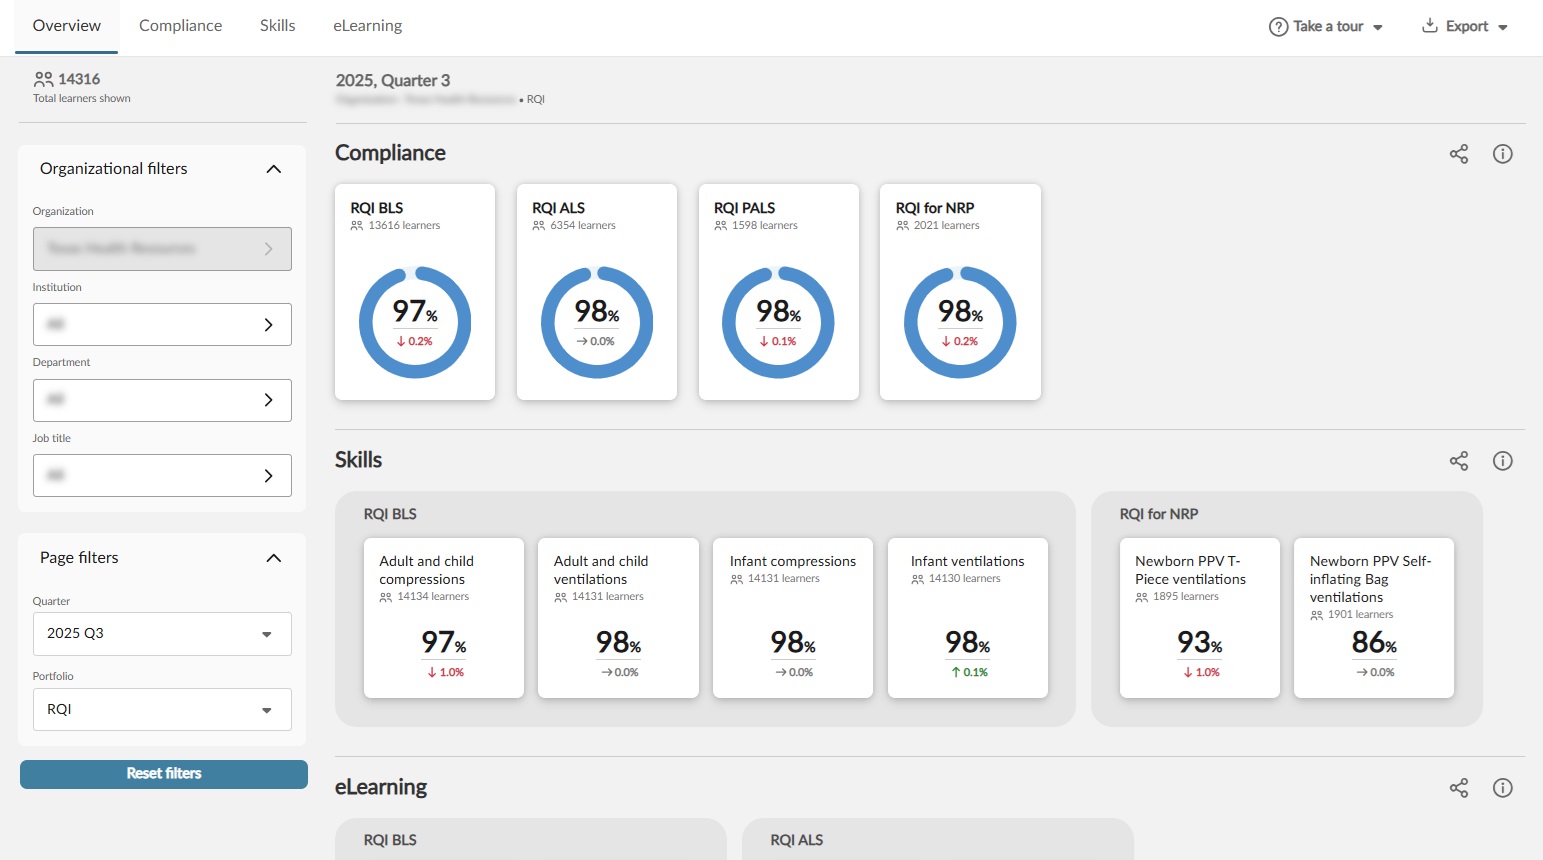
Task: Open the eLearning section info icon
Action: pos(1502,788)
